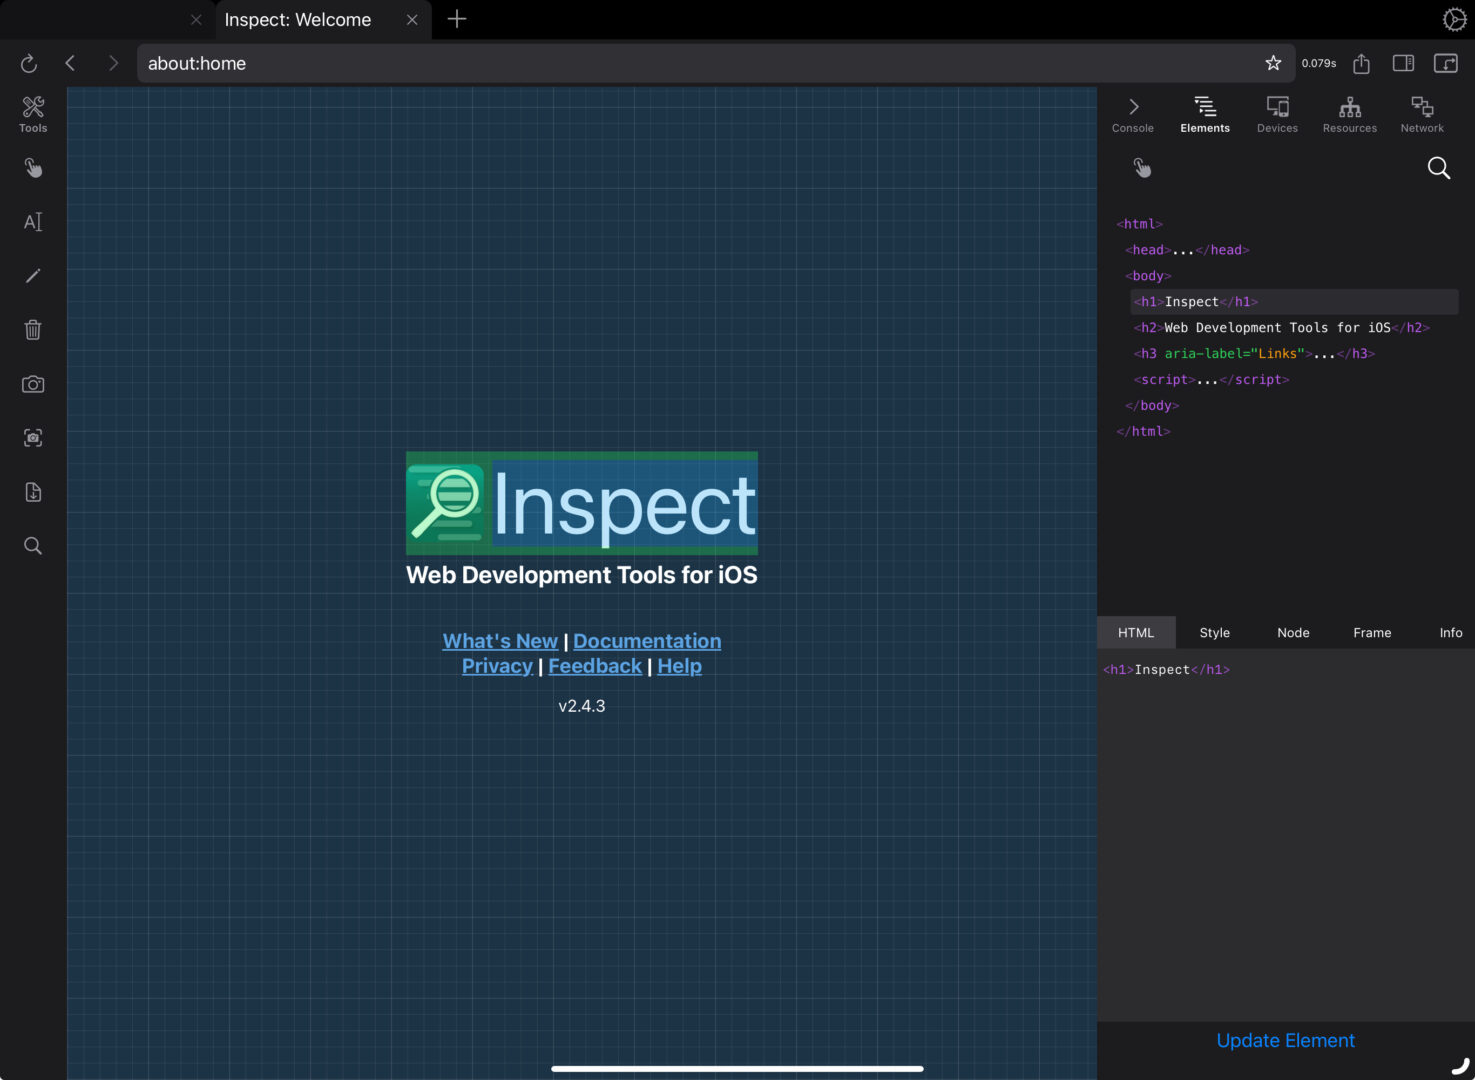The image size is (1475, 1080).
Task: Open the What's New link
Action: pos(500,641)
